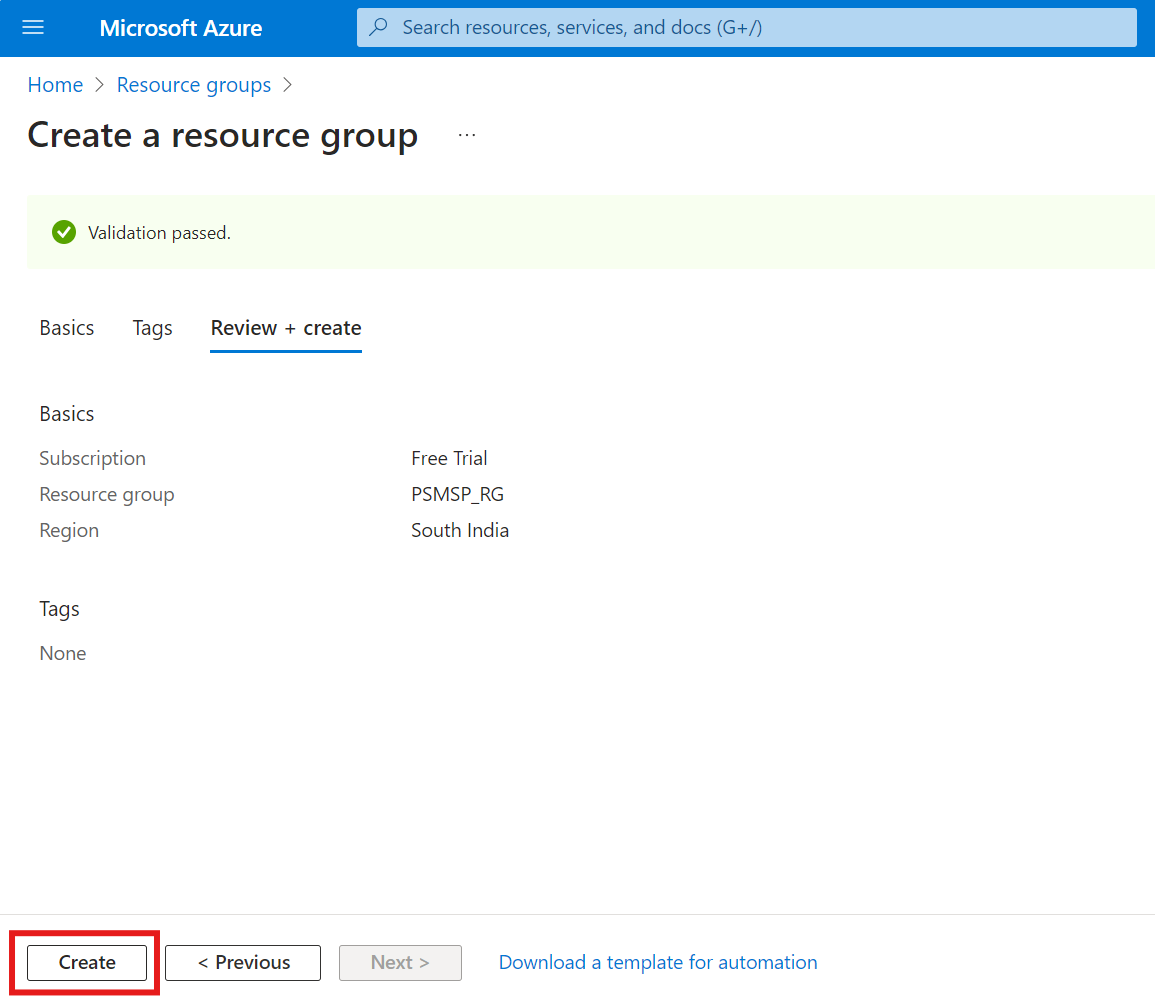Go back with the Previous button
Viewport: 1155px width, 1003px height.
point(243,963)
